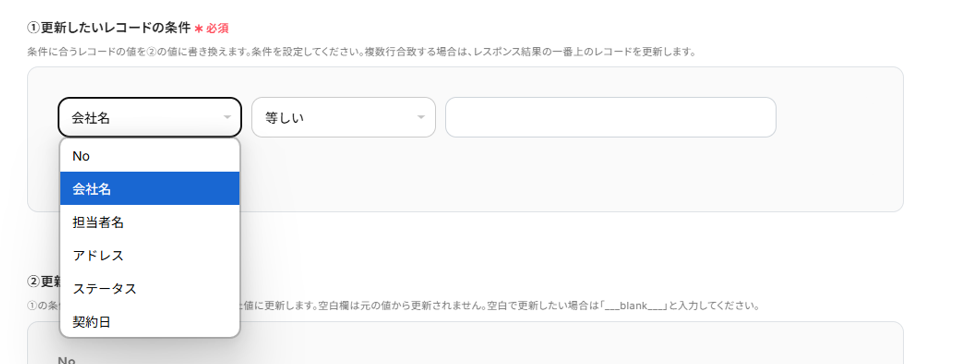Choose 契約日 from the dropdown list

(149, 322)
